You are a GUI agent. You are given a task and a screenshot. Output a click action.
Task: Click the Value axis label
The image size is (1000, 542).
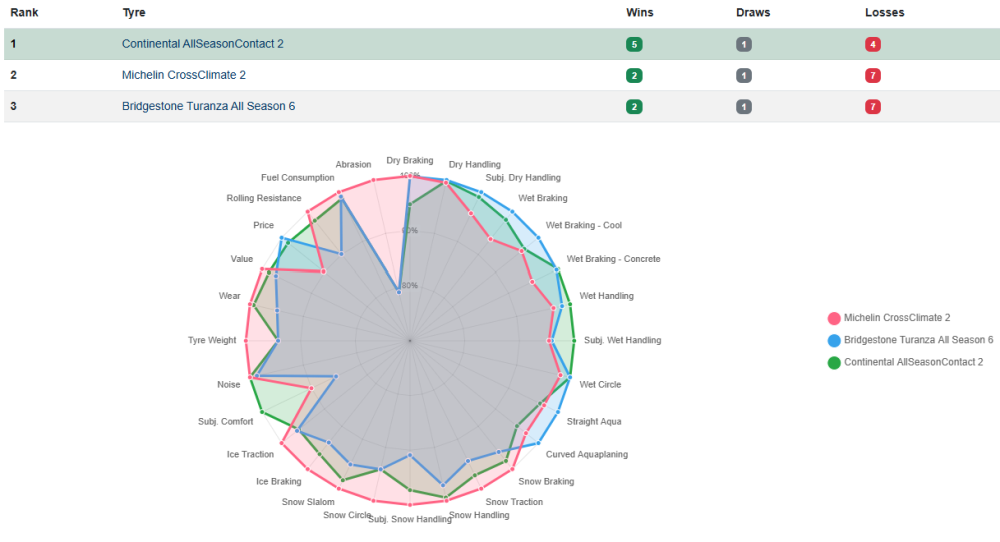(x=242, y=259)
